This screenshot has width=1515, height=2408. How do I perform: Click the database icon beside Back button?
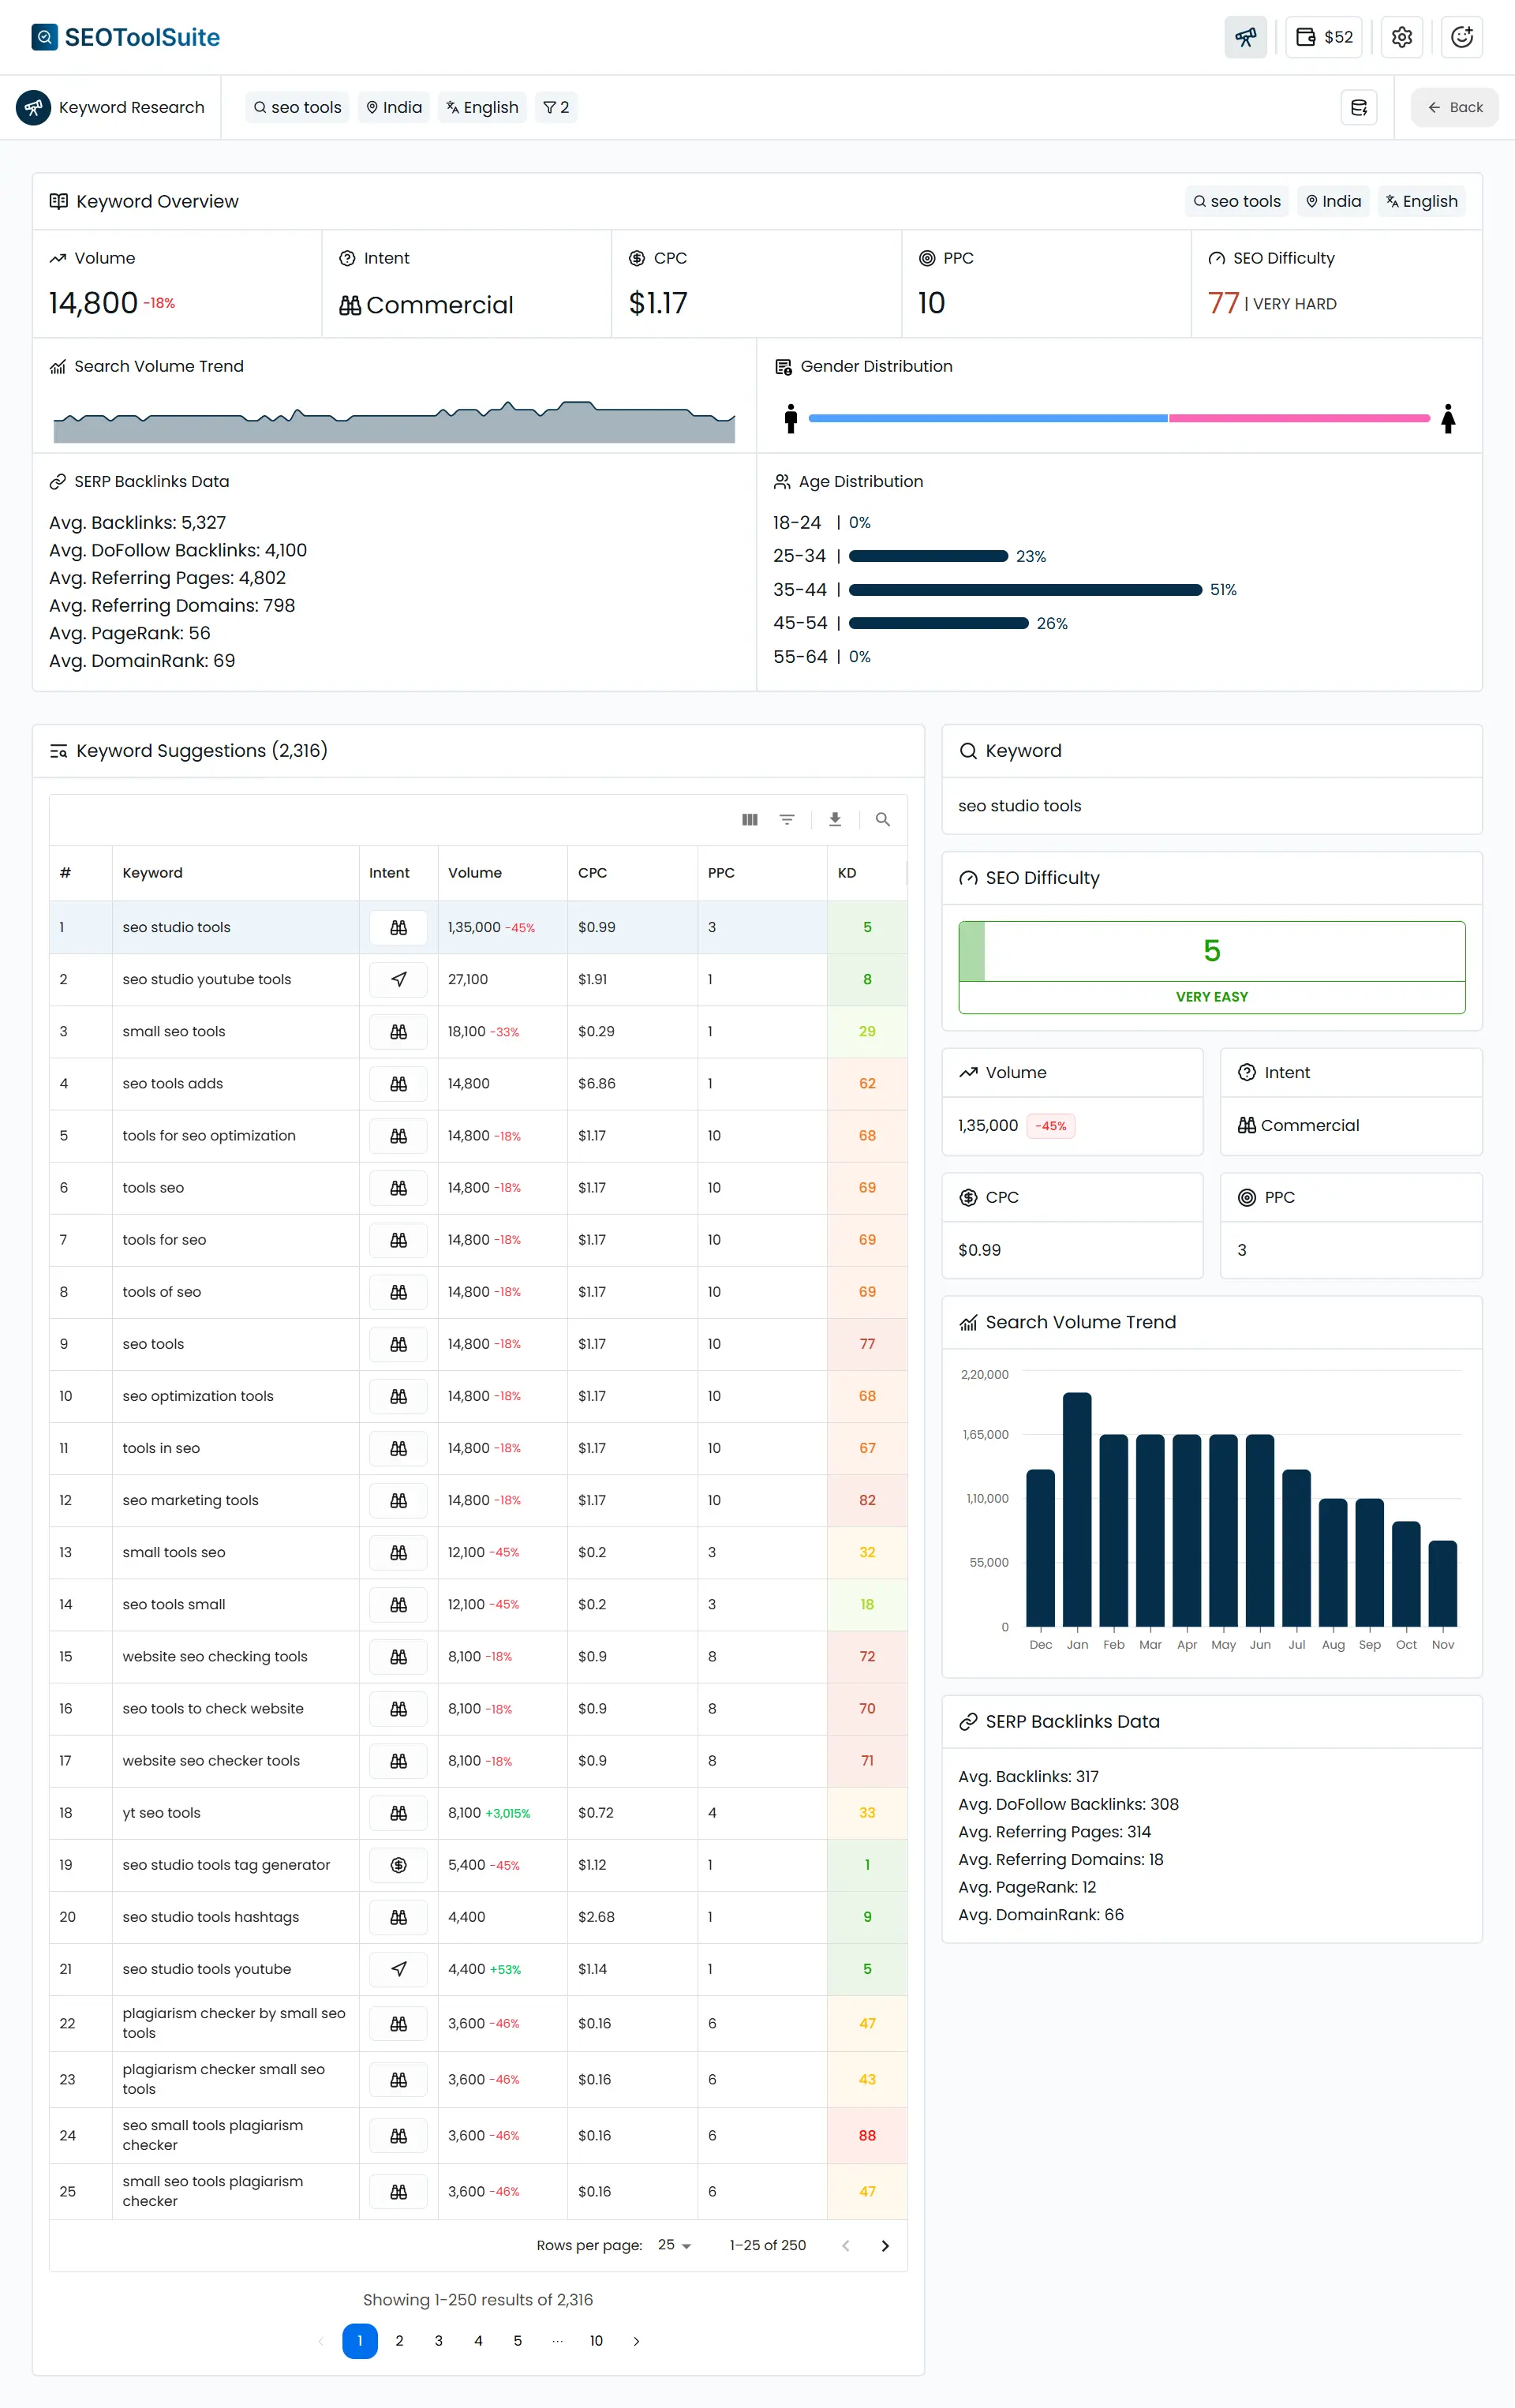[1358, 107]
